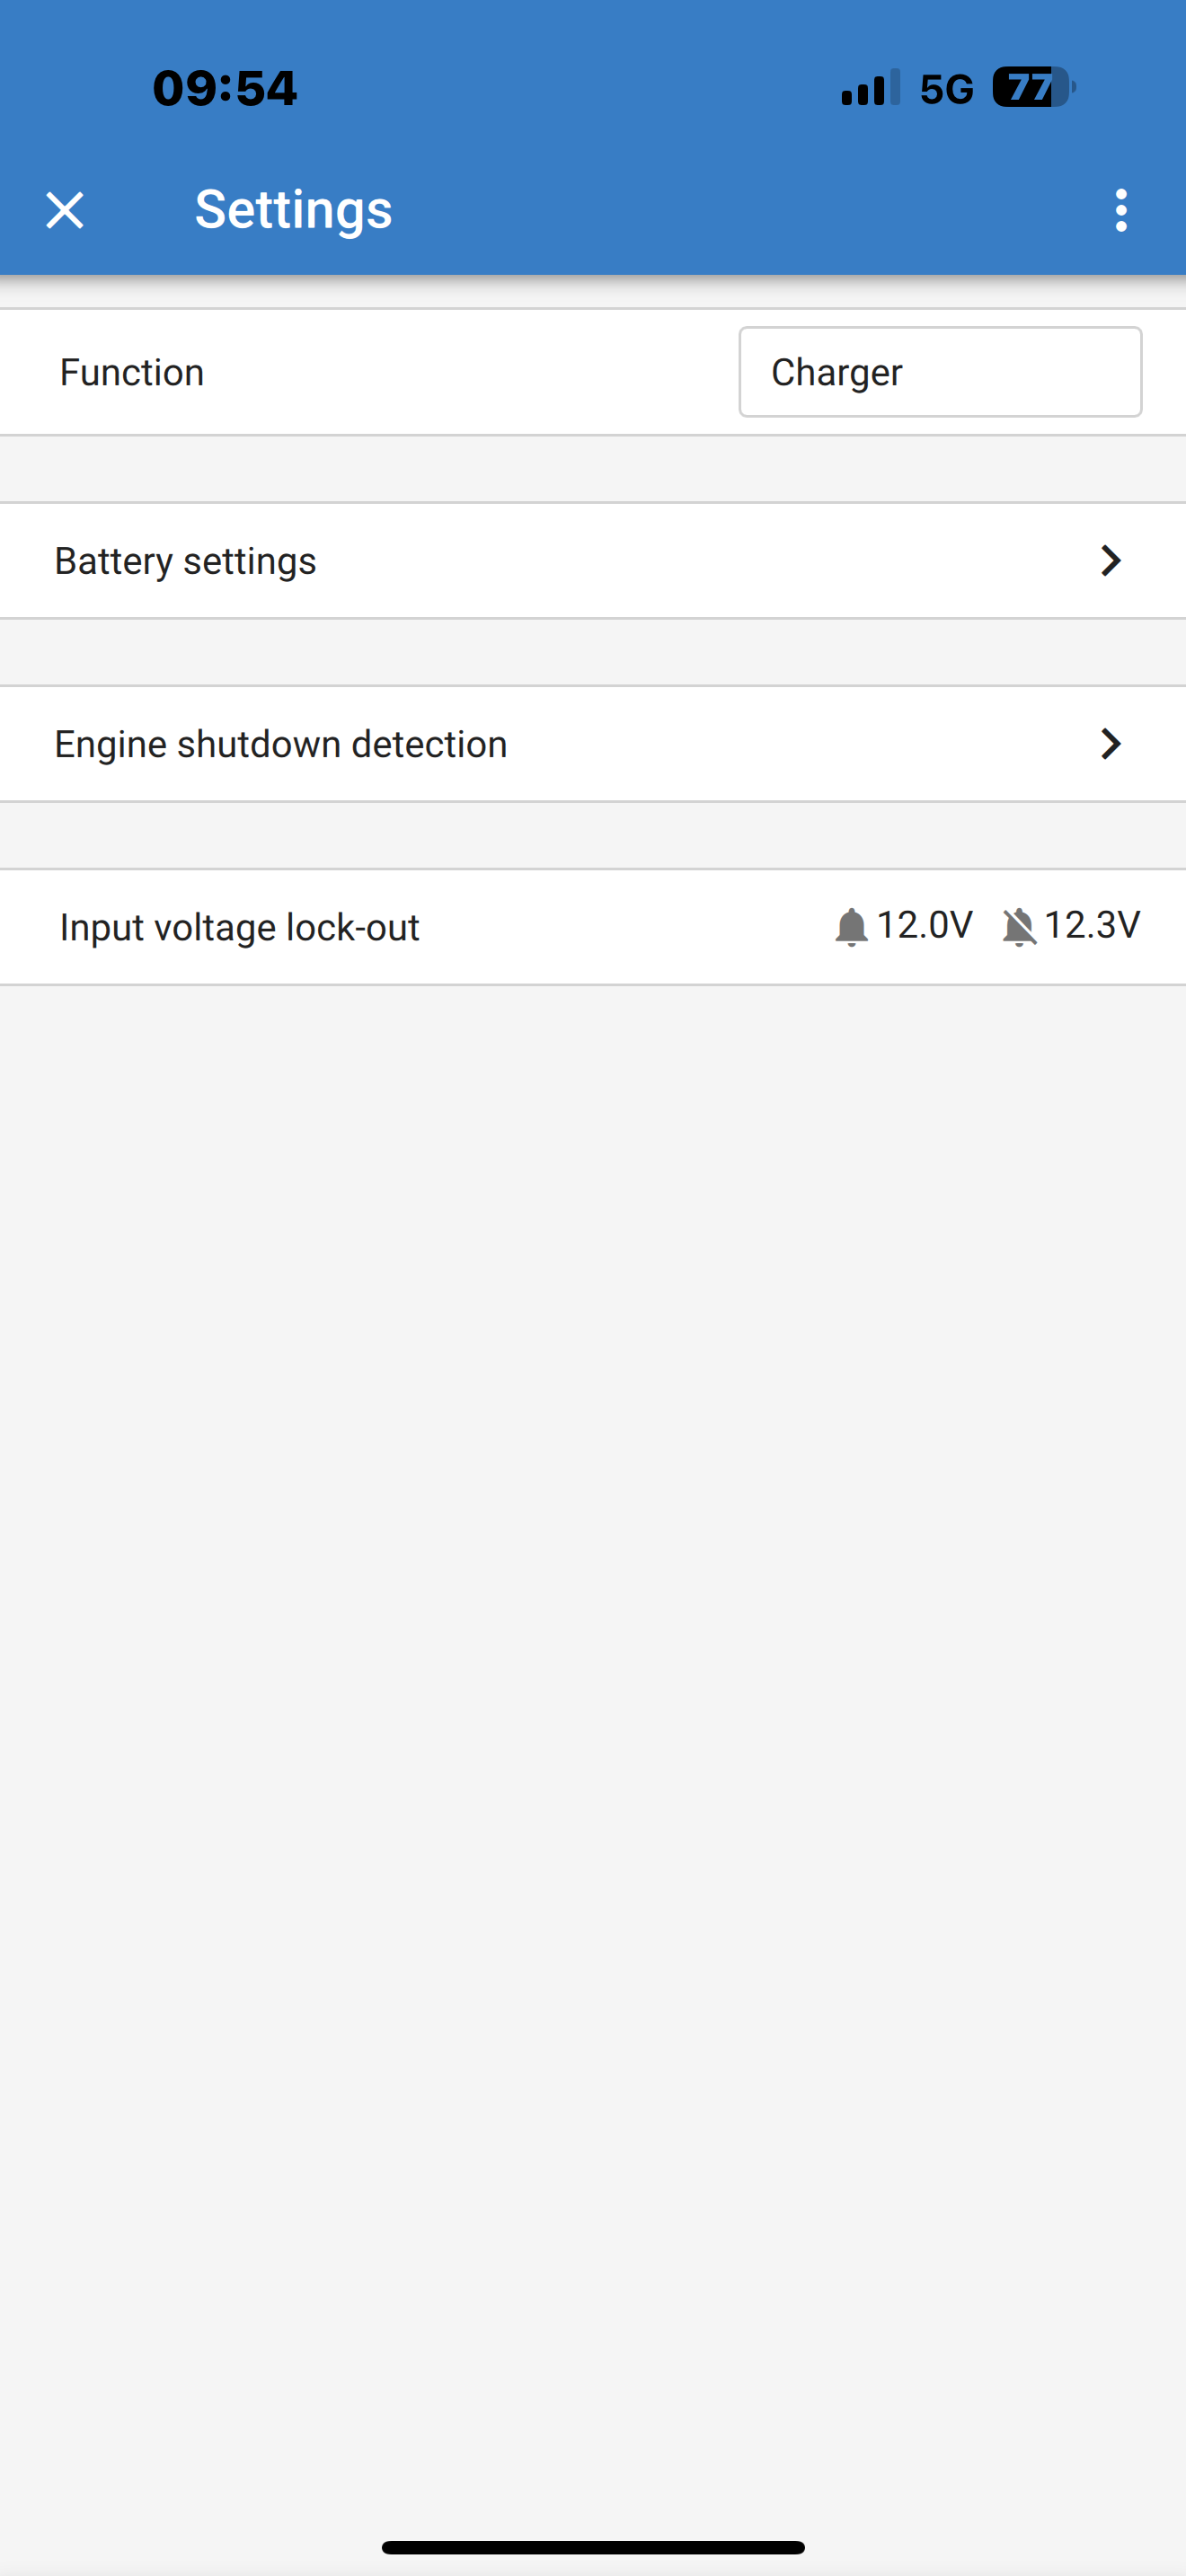Select the 12.0V lock-out value

point(925,925)
